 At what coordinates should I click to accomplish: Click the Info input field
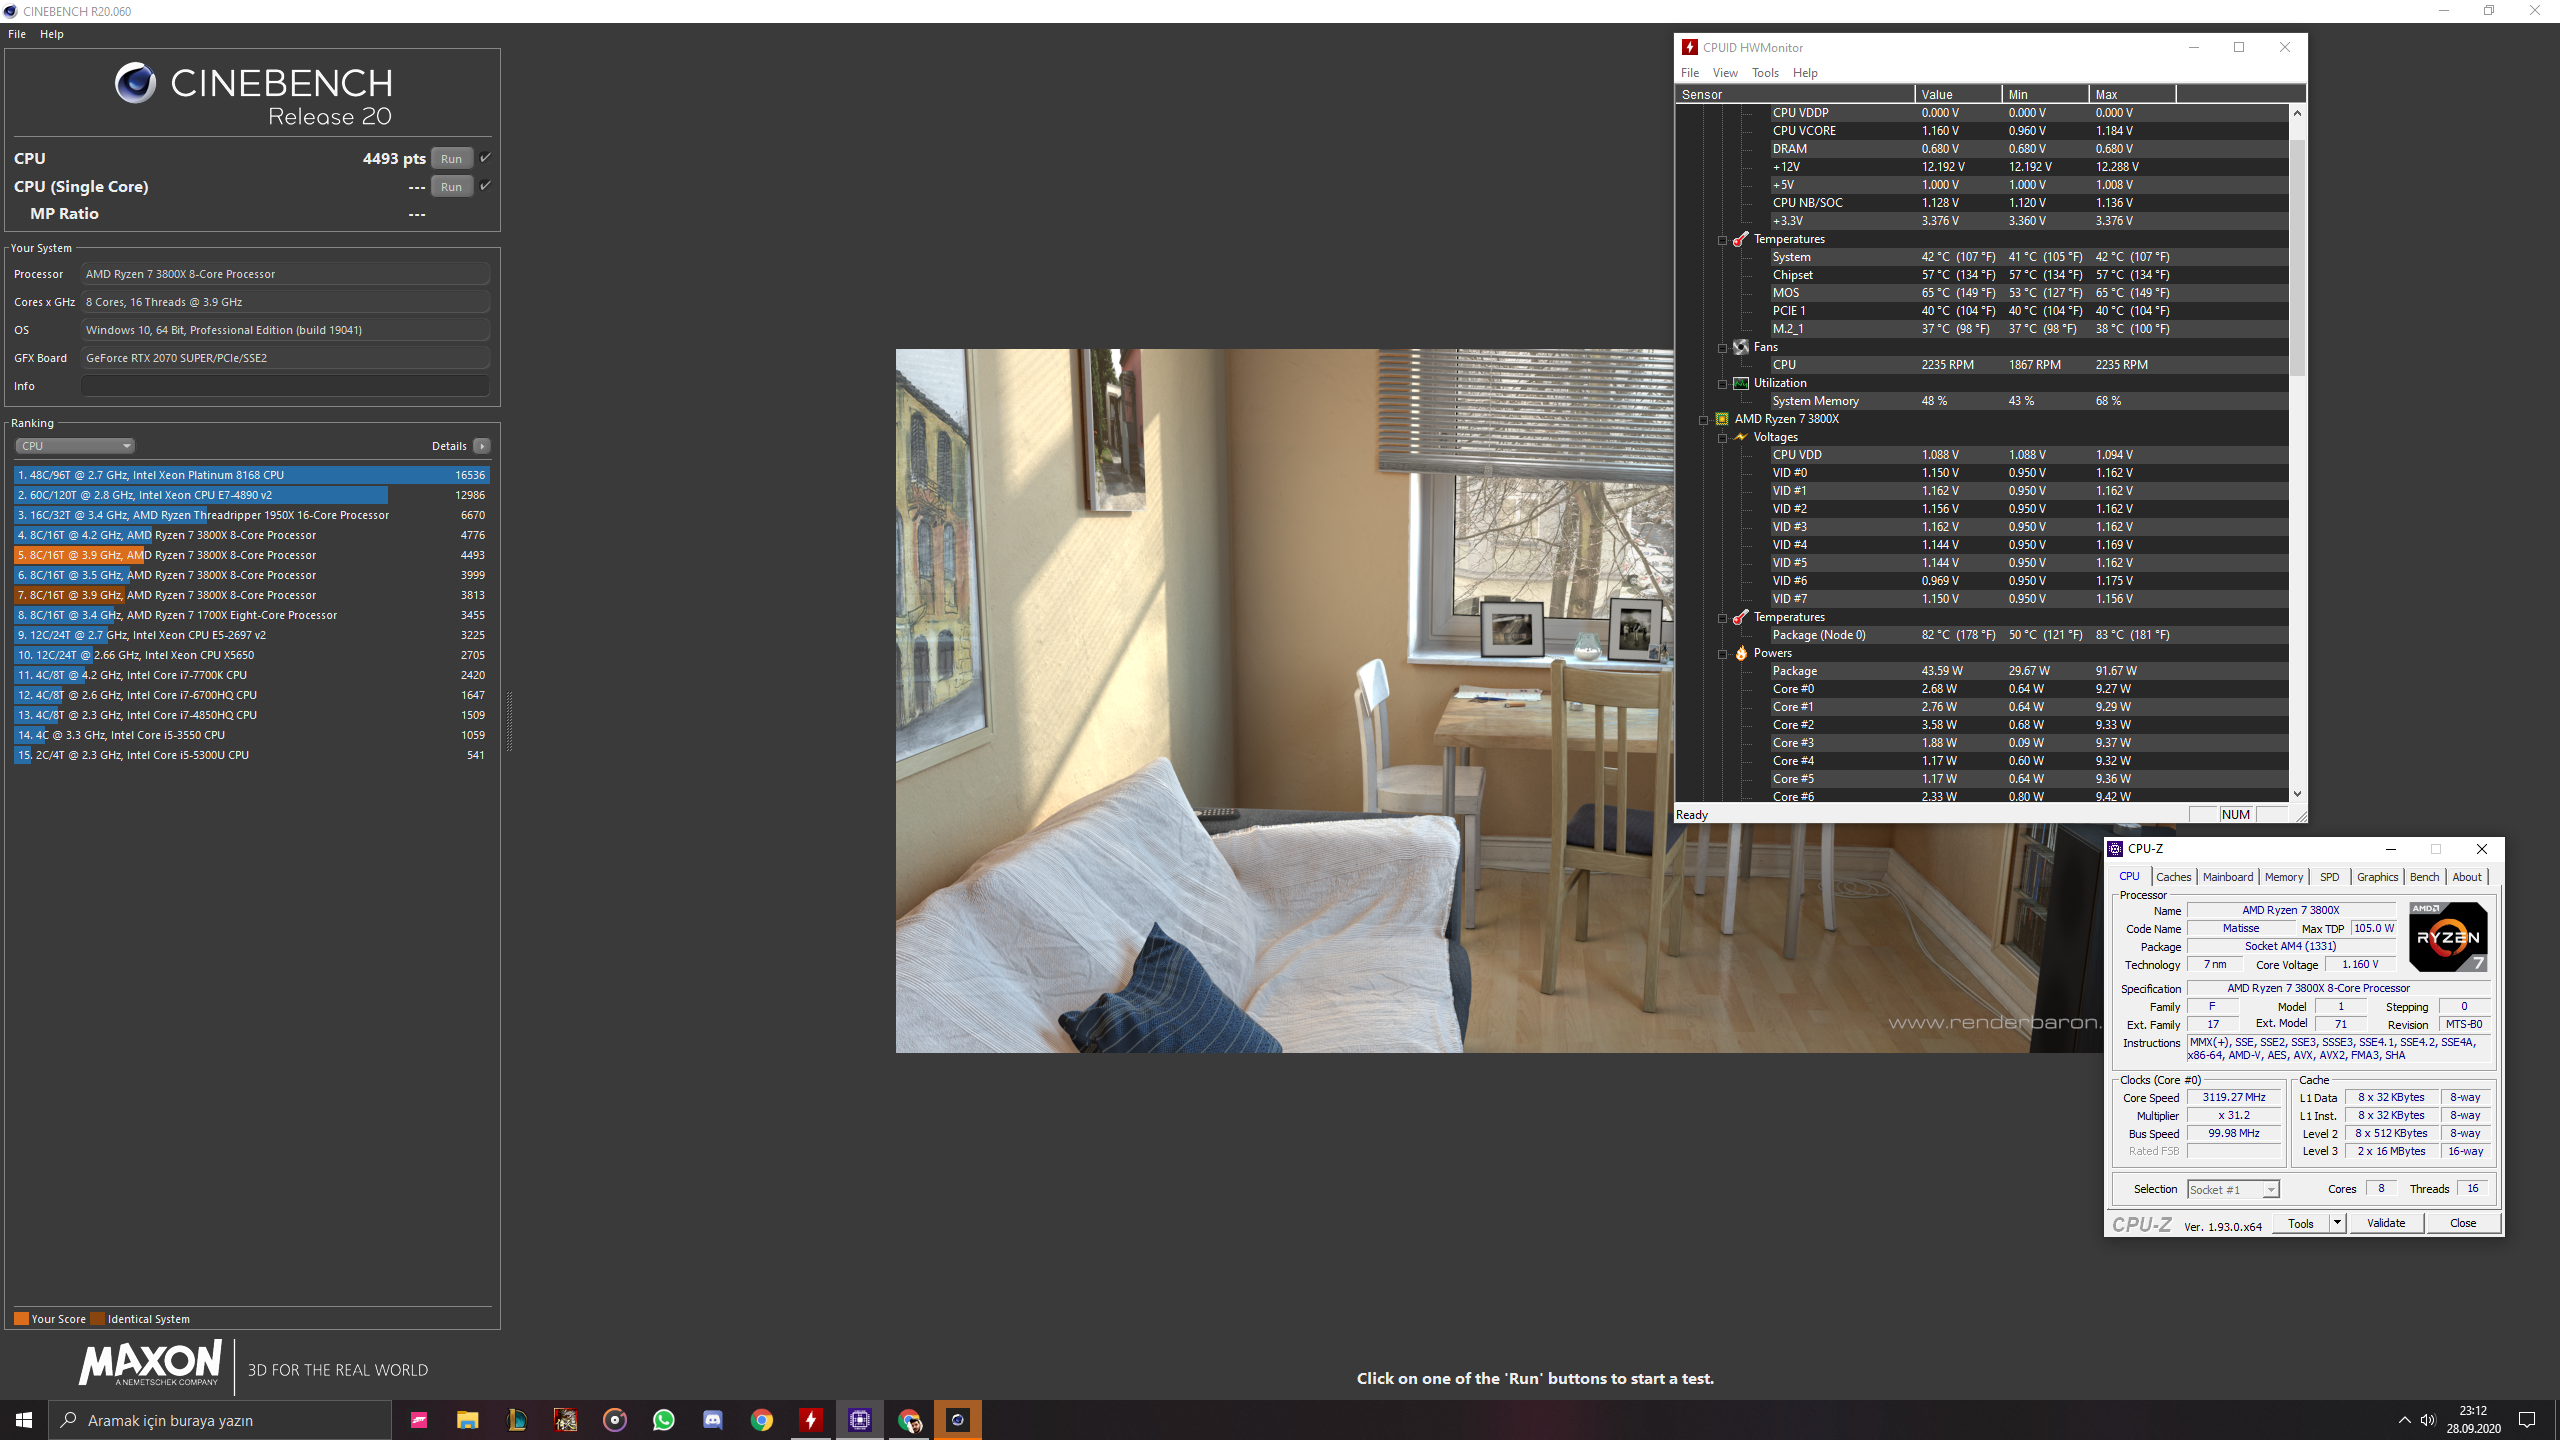point(285,386)
